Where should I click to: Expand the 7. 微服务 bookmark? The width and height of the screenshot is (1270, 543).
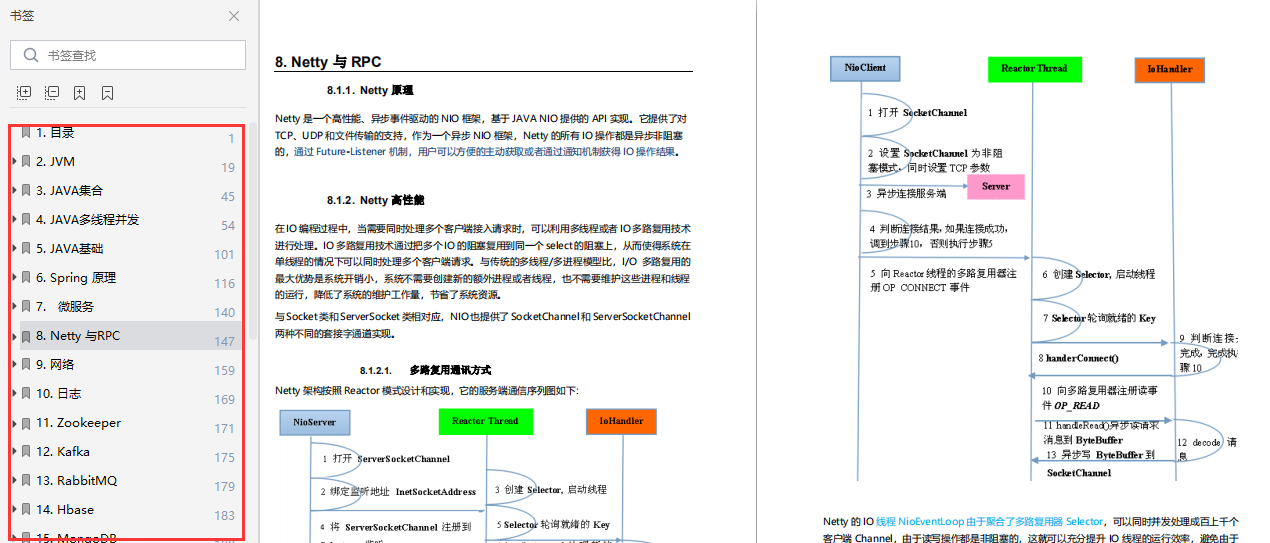coord(14,306)
